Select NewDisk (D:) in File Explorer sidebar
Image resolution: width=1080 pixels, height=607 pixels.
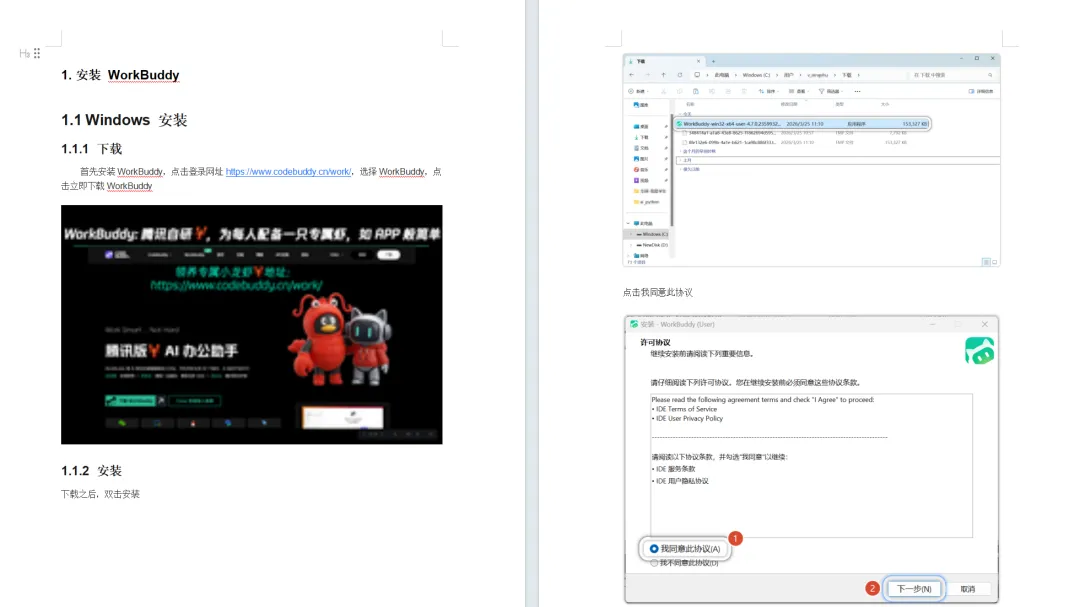tap(651, 245)
